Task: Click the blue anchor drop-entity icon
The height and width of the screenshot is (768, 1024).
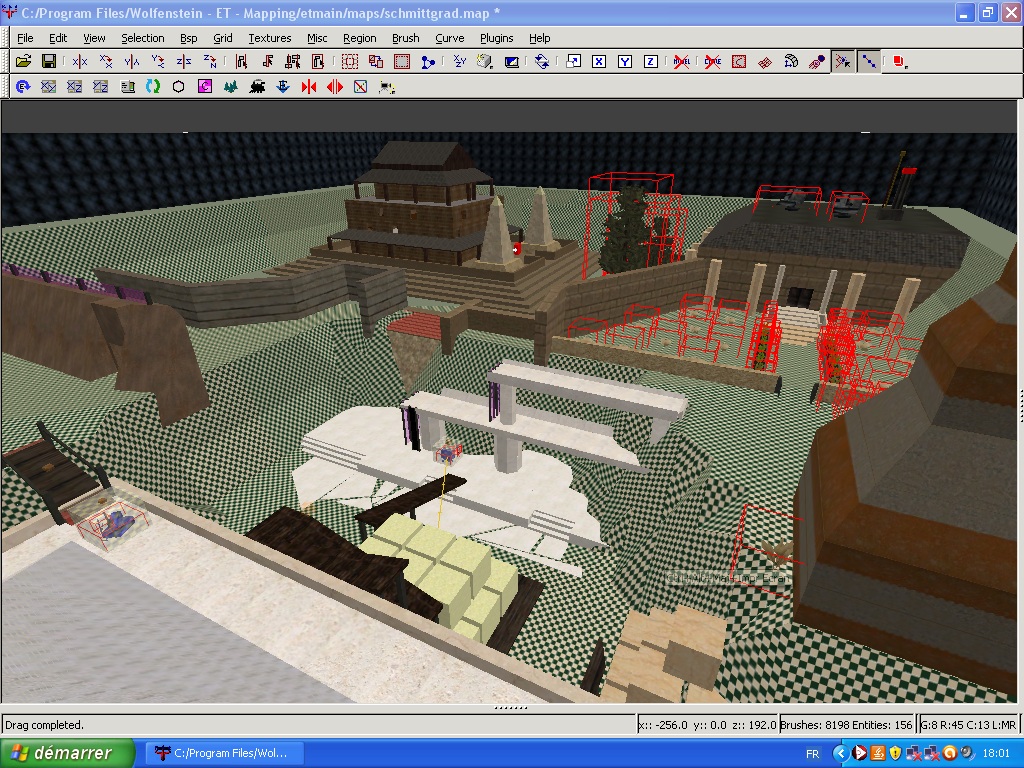Action: click(x=283, y=86)
